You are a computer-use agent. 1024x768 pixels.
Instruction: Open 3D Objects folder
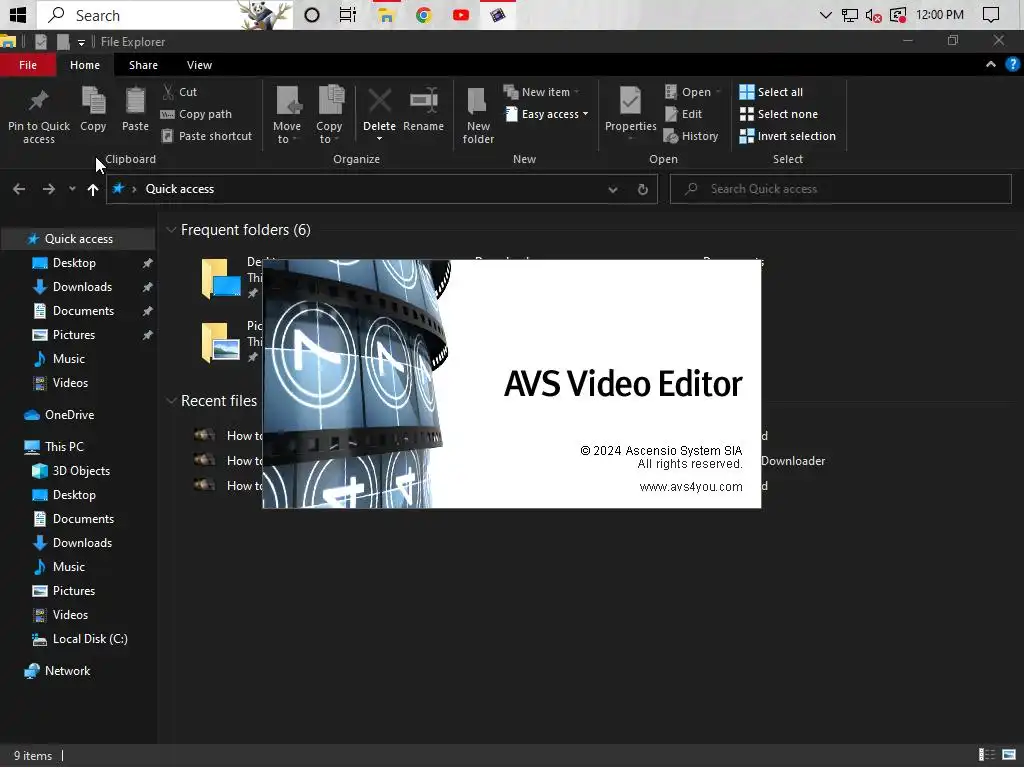(x=81, y=471)
